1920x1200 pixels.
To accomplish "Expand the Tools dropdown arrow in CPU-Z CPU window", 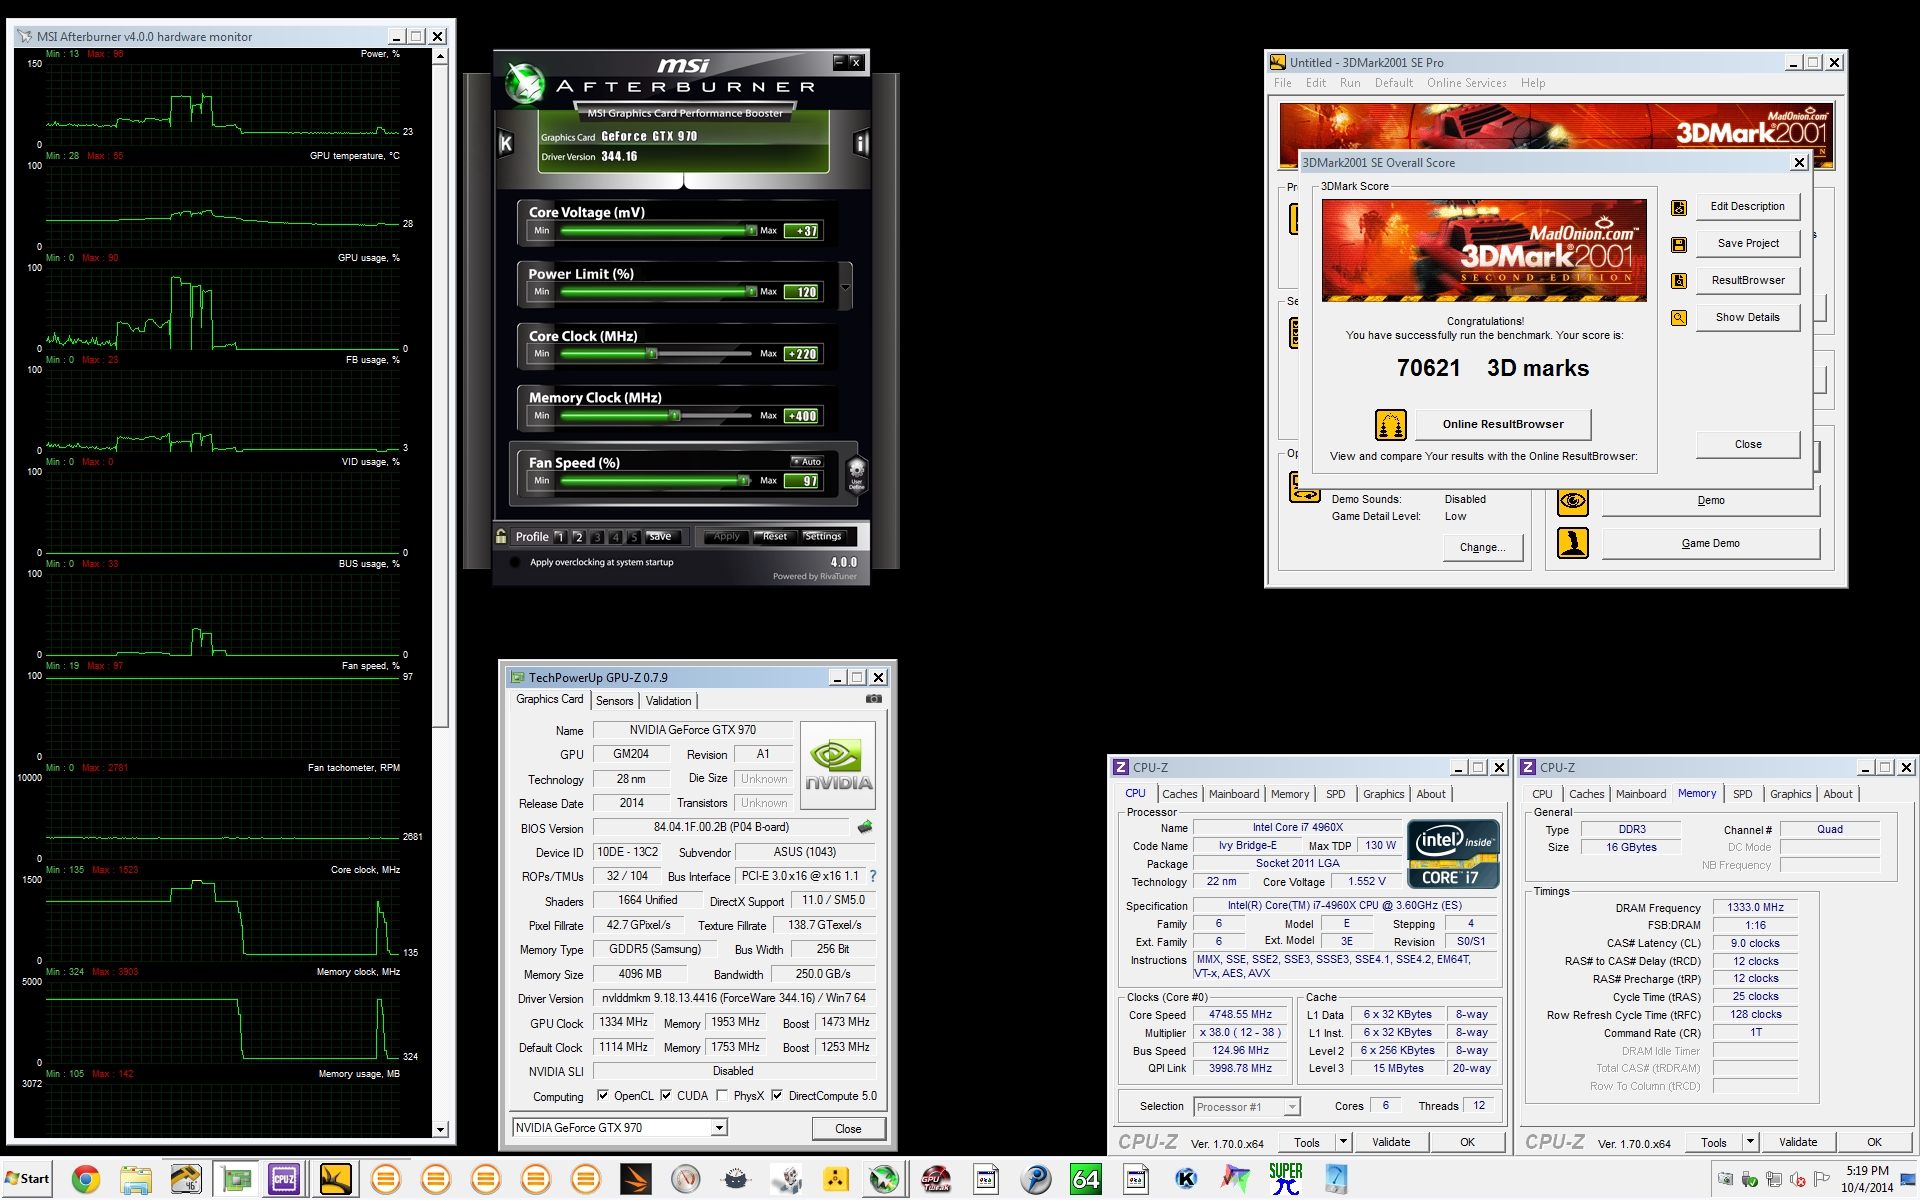I will tap(1343, 1142).
